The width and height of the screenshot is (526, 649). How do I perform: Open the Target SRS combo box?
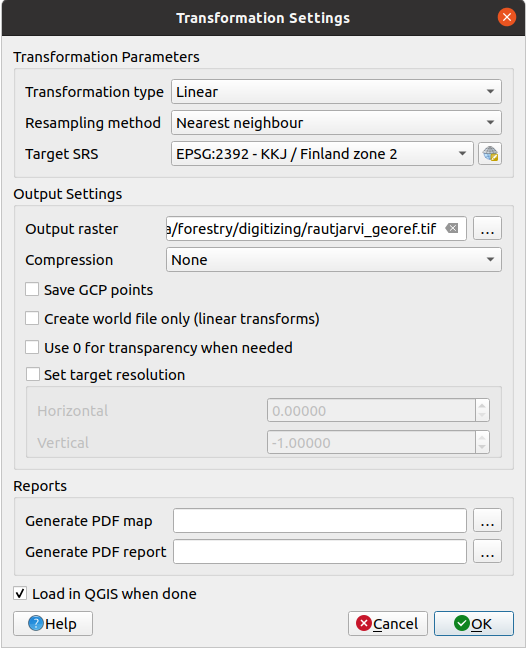click(x=322, y=154)
